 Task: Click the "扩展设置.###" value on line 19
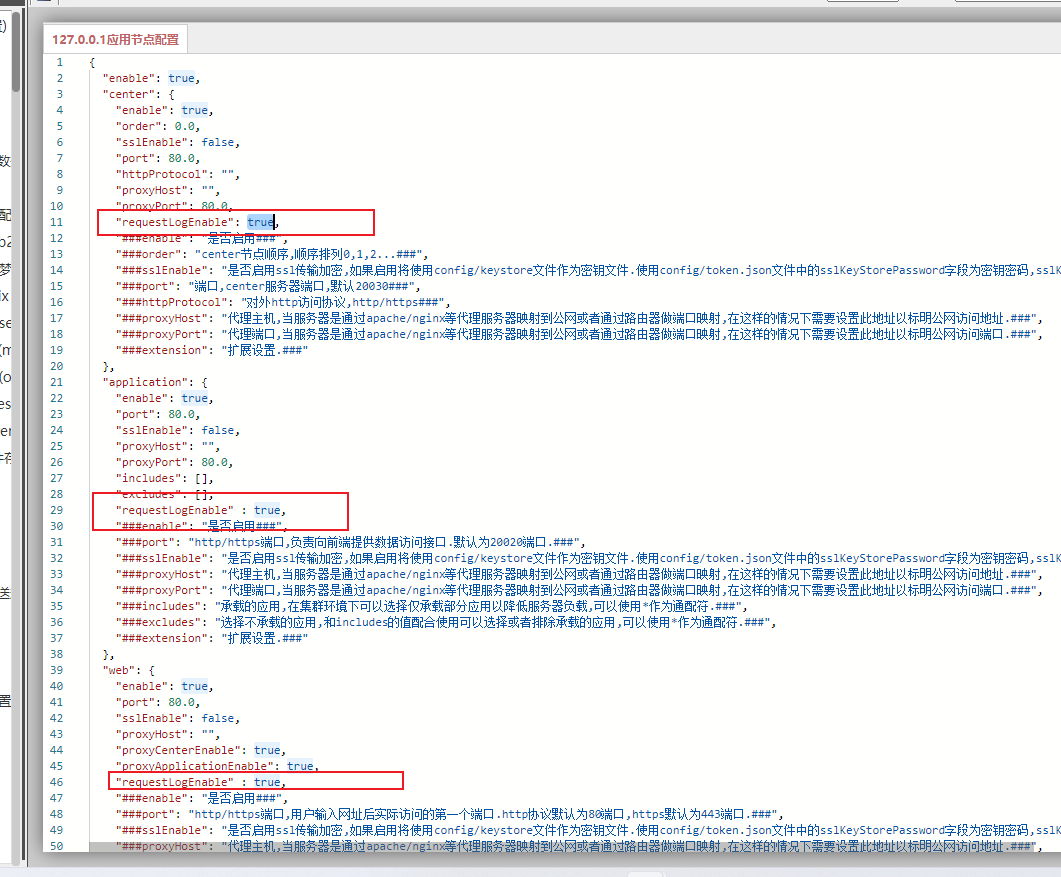(x=265, y=351)
